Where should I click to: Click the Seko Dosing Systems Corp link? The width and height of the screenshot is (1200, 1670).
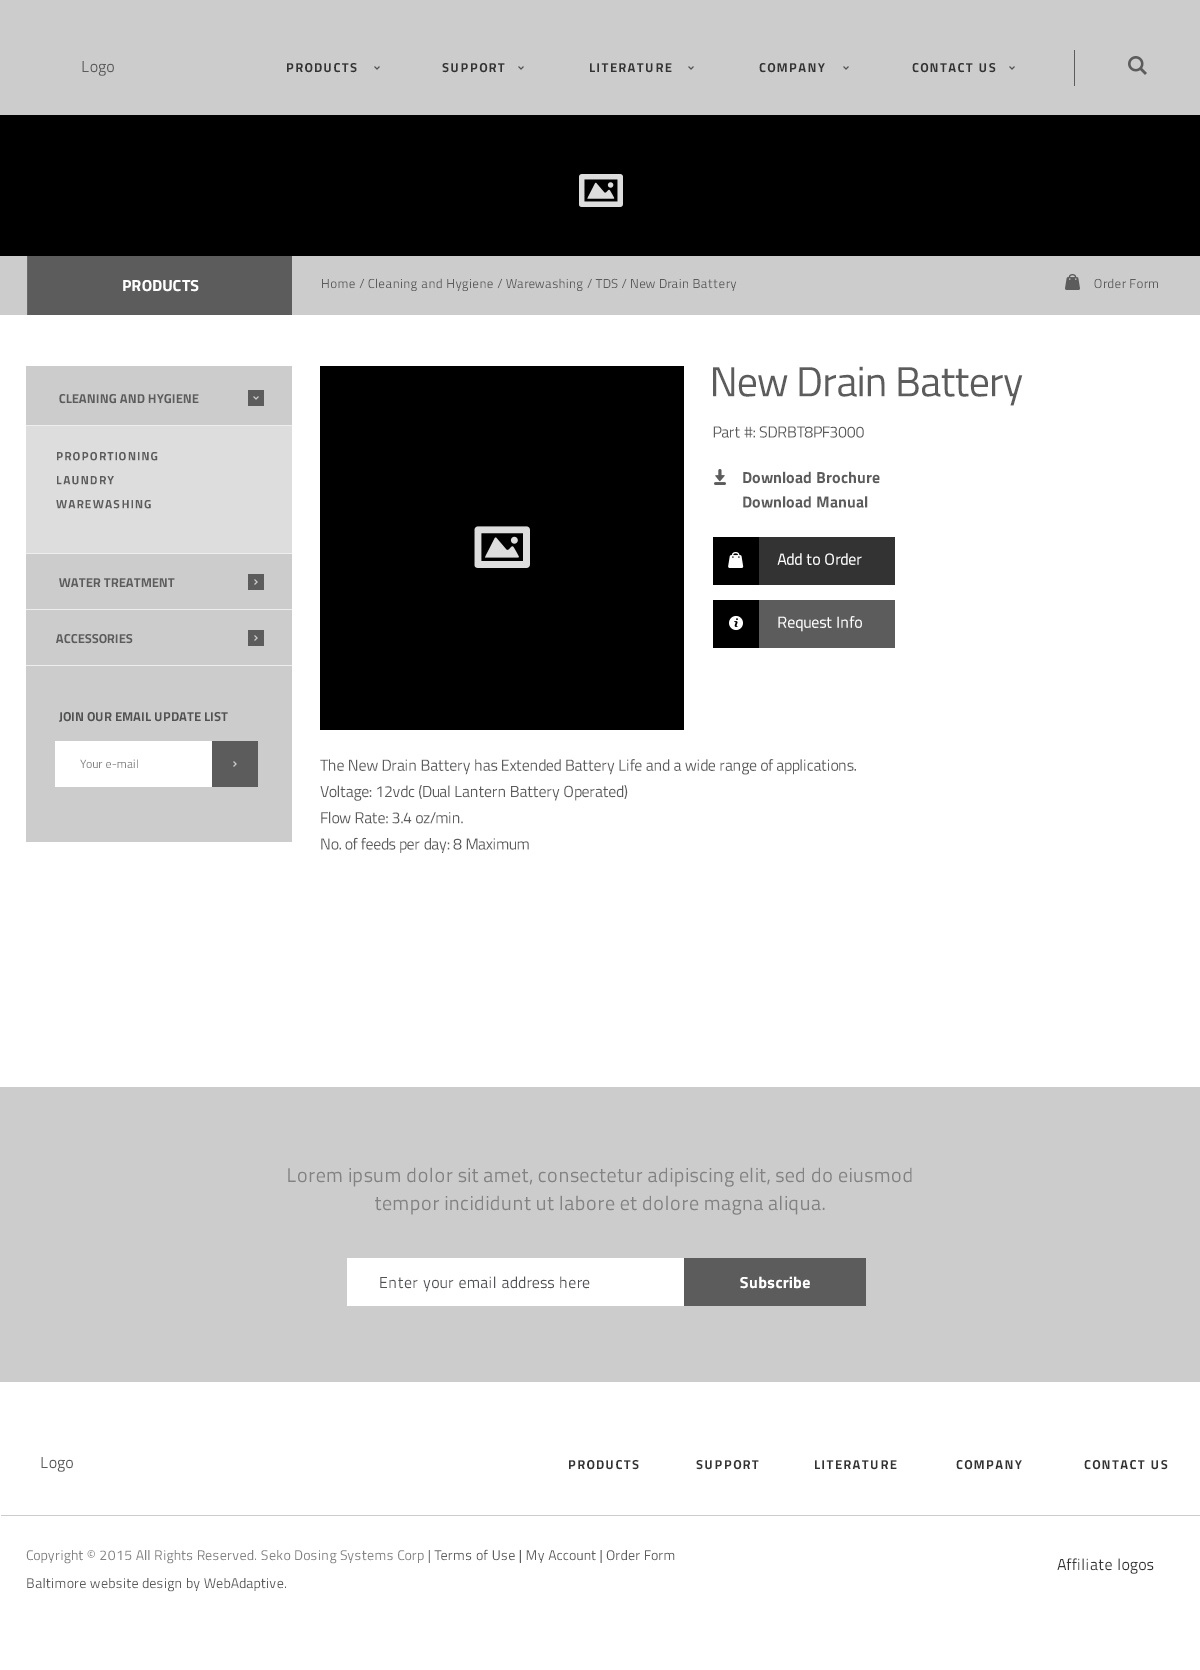pos(342,1555)
